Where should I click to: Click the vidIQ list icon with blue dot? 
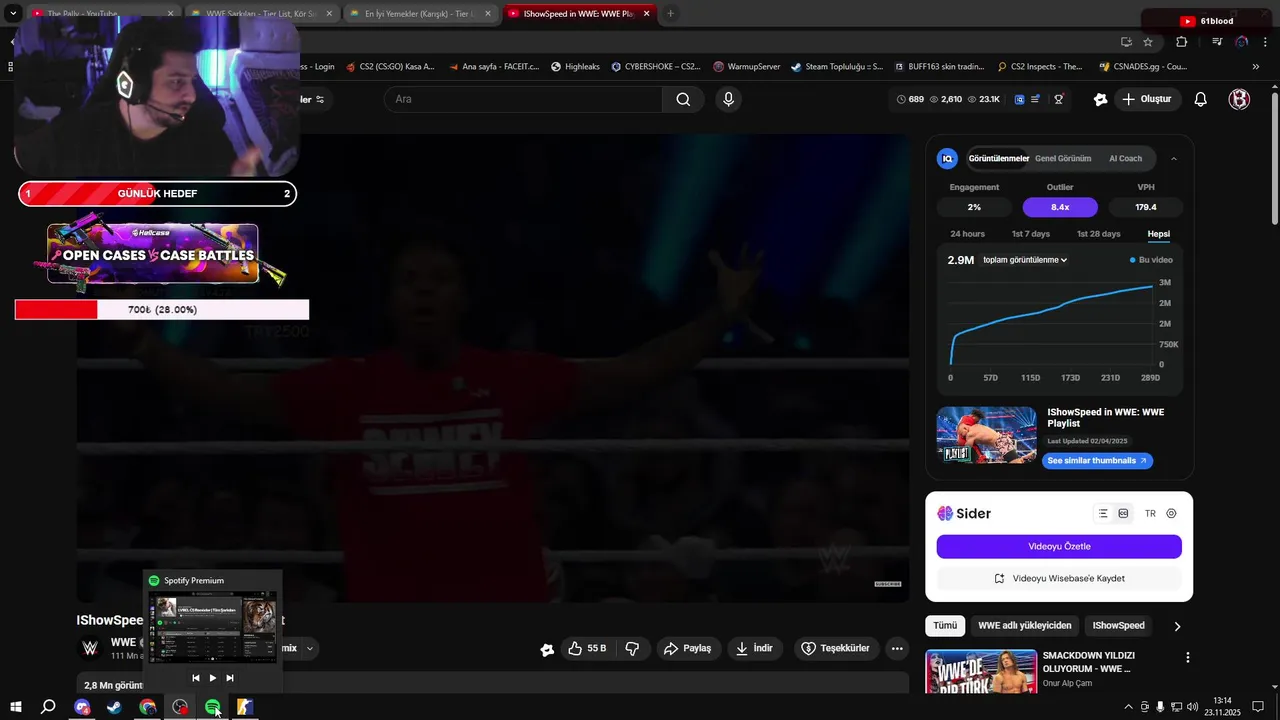(x=1036, y=99)
